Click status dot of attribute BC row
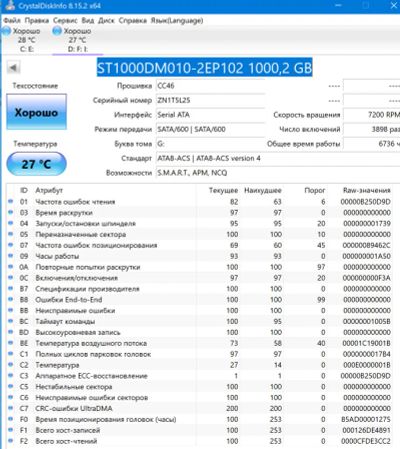Image resolution: width=400 pixels, height=449 pixels. tap(10, 321)
